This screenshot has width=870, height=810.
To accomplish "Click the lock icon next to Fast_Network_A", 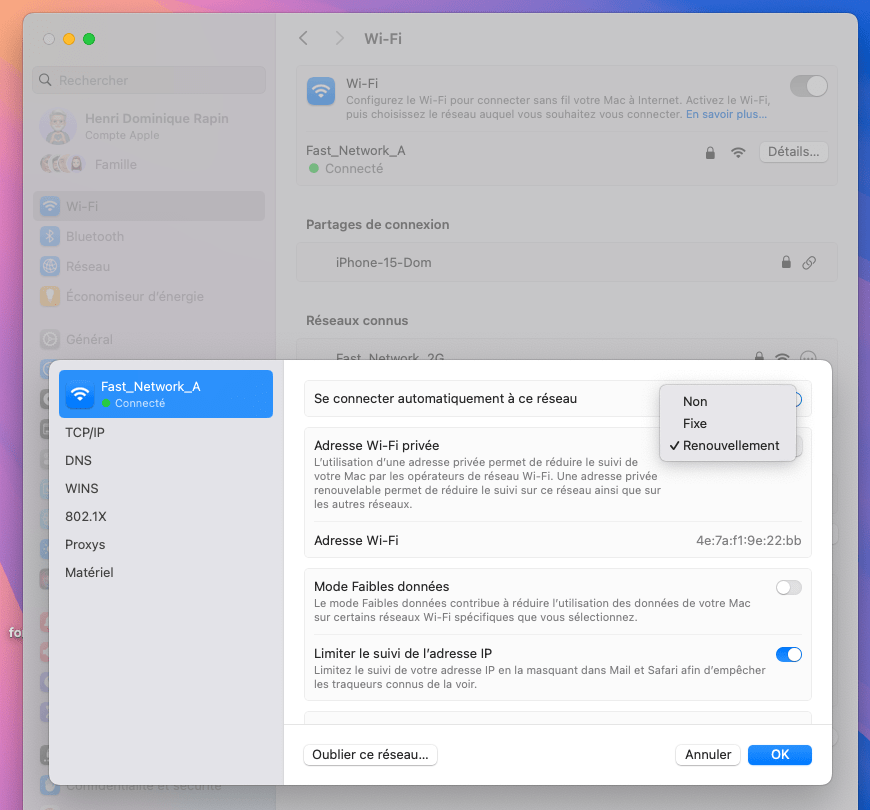I will point(710,152).
